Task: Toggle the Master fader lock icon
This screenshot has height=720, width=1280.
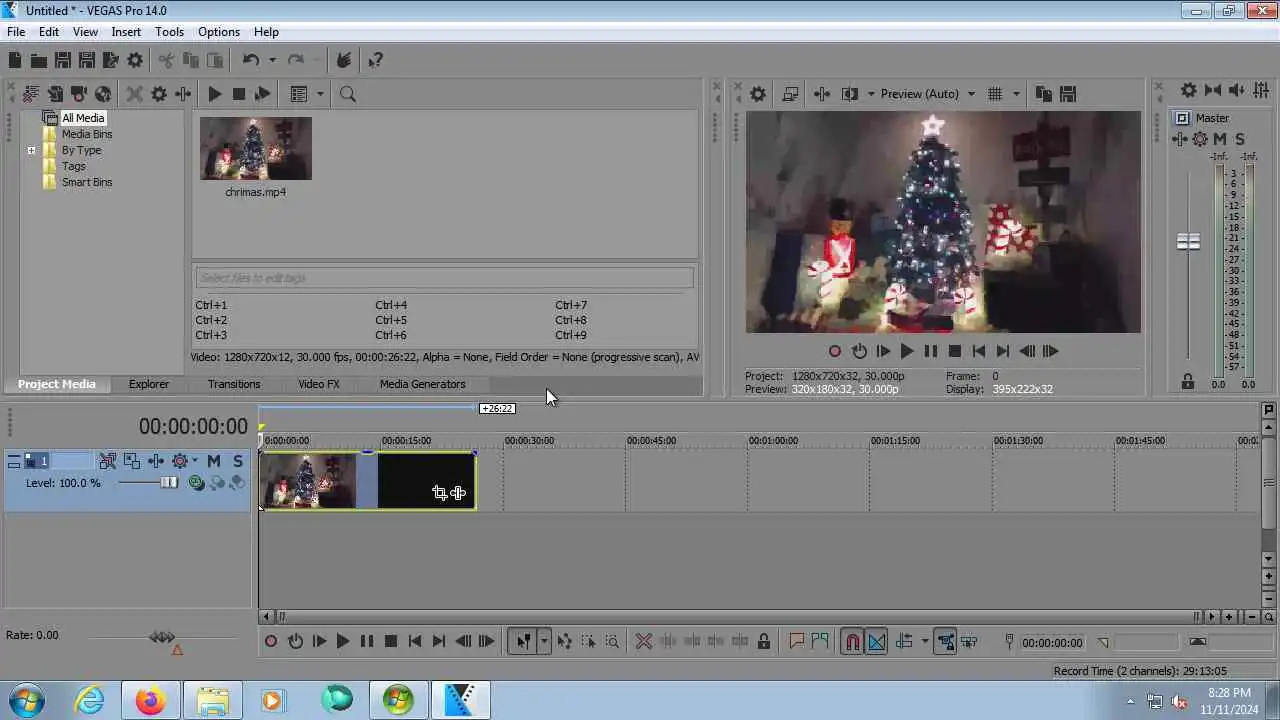Action: pos(1188,382)
